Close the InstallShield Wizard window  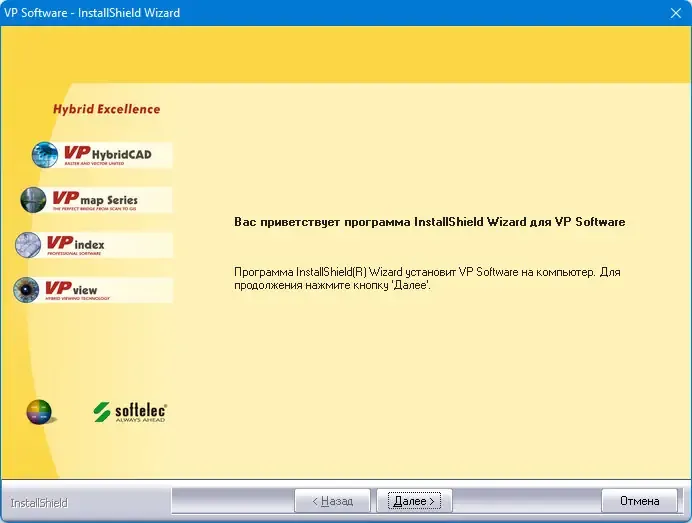click(x=676, y=13)
